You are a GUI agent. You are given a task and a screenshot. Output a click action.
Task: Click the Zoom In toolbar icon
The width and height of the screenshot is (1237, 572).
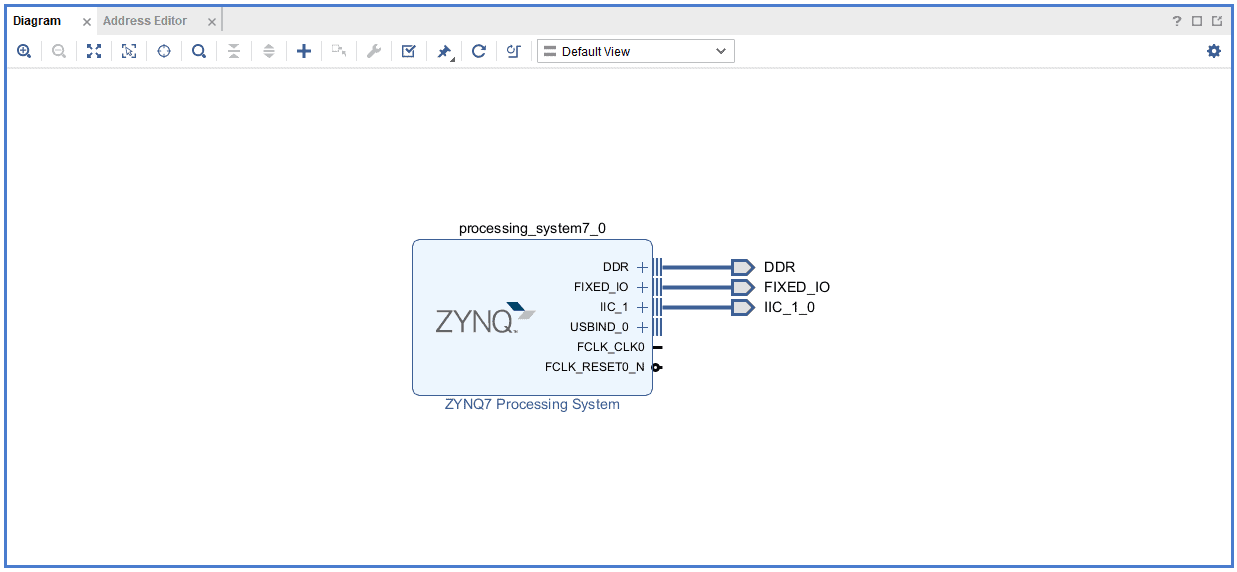tap(24, 51)
